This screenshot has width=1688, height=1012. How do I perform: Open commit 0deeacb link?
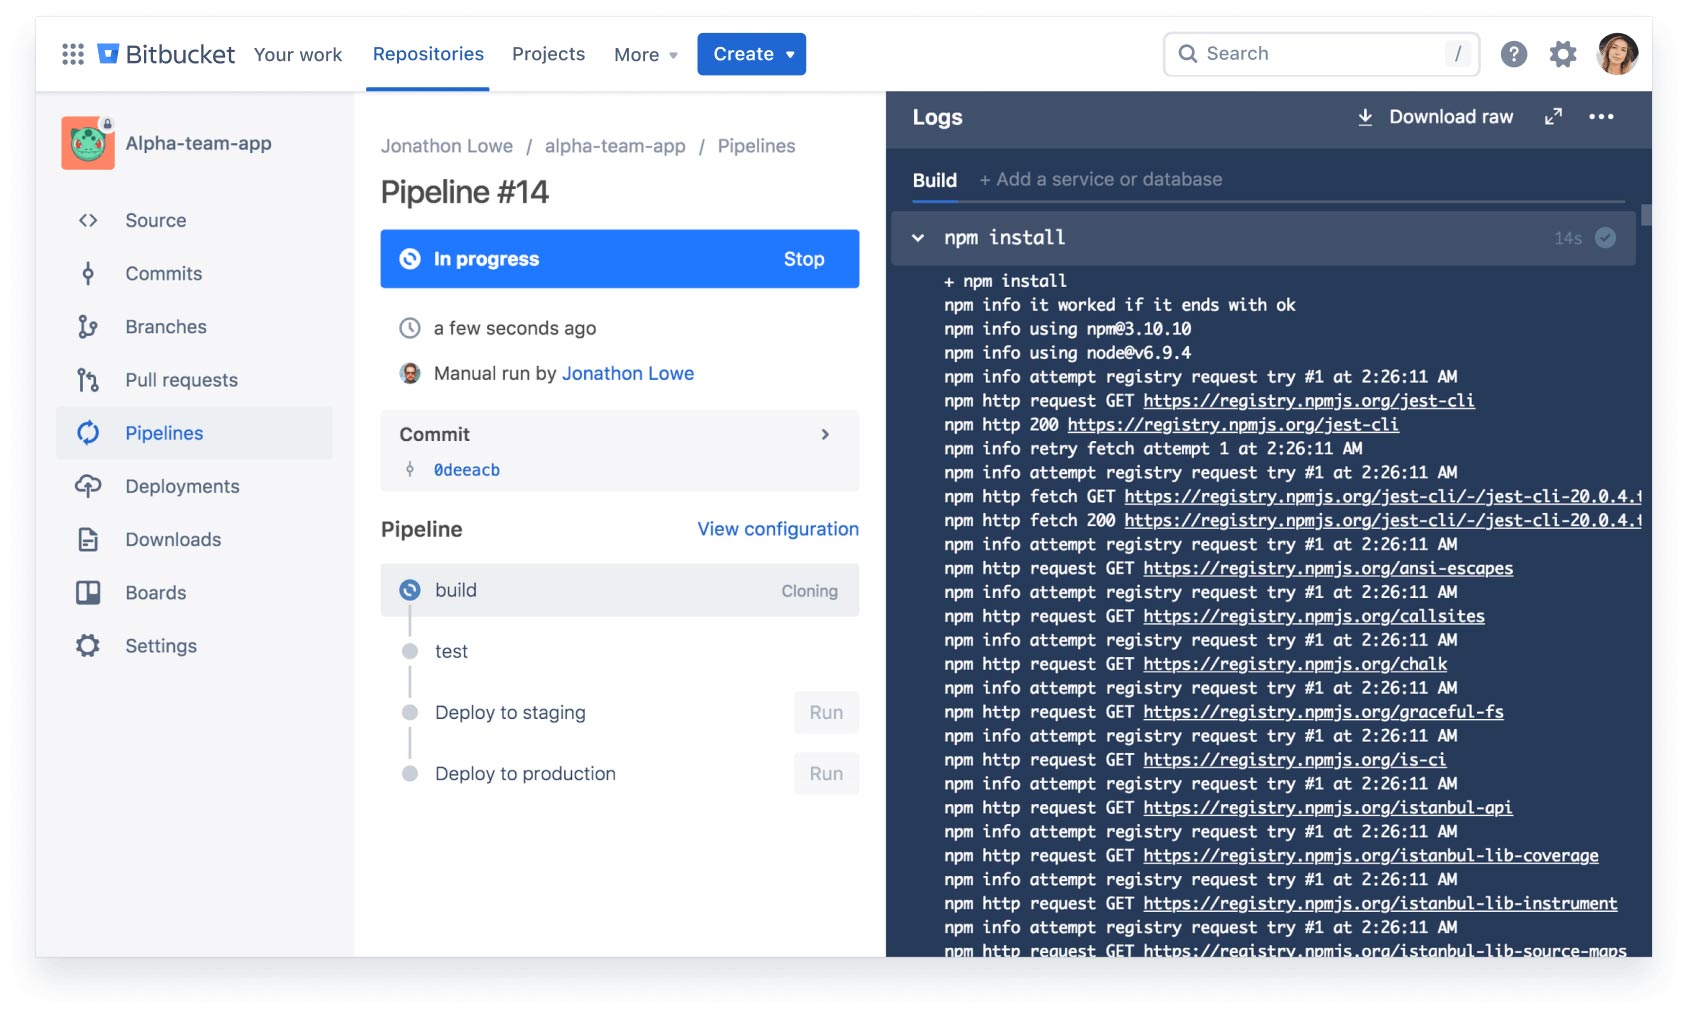pos(467,470)
